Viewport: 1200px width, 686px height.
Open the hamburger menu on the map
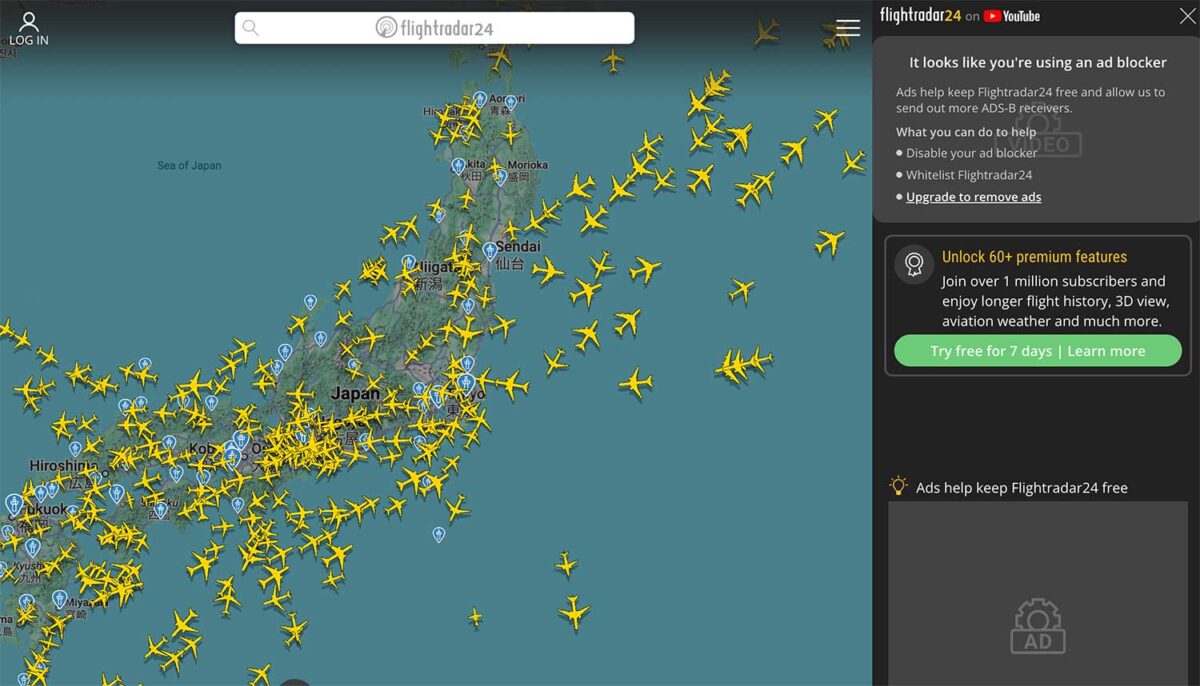point(848,28)
